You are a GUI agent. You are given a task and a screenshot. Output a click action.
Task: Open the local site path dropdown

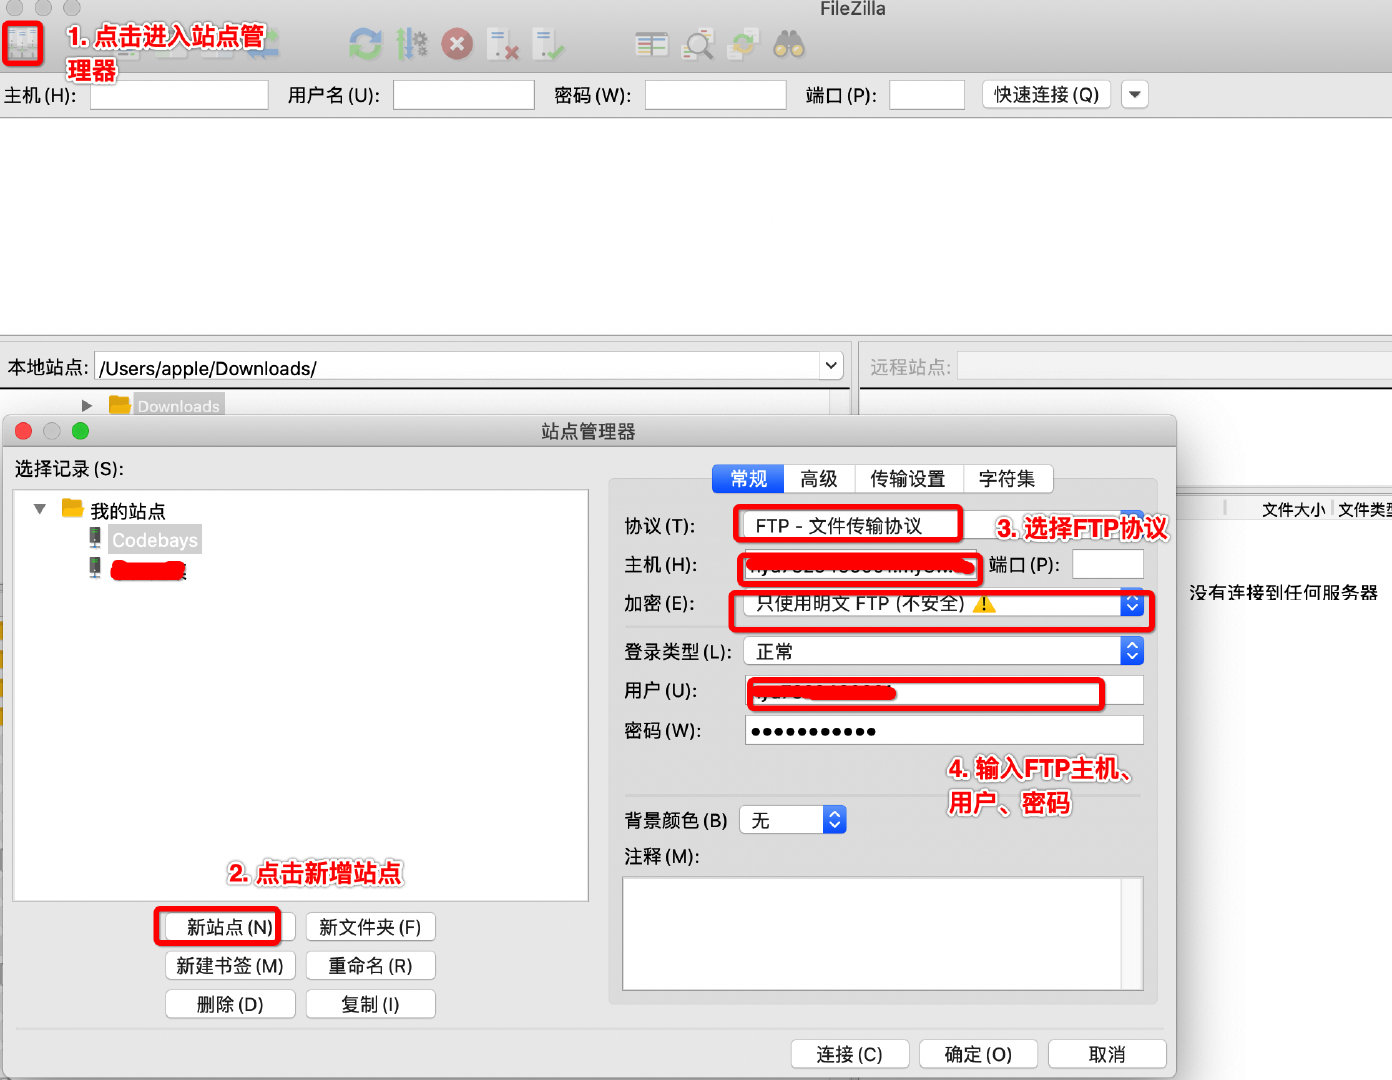tap(830, 366)
